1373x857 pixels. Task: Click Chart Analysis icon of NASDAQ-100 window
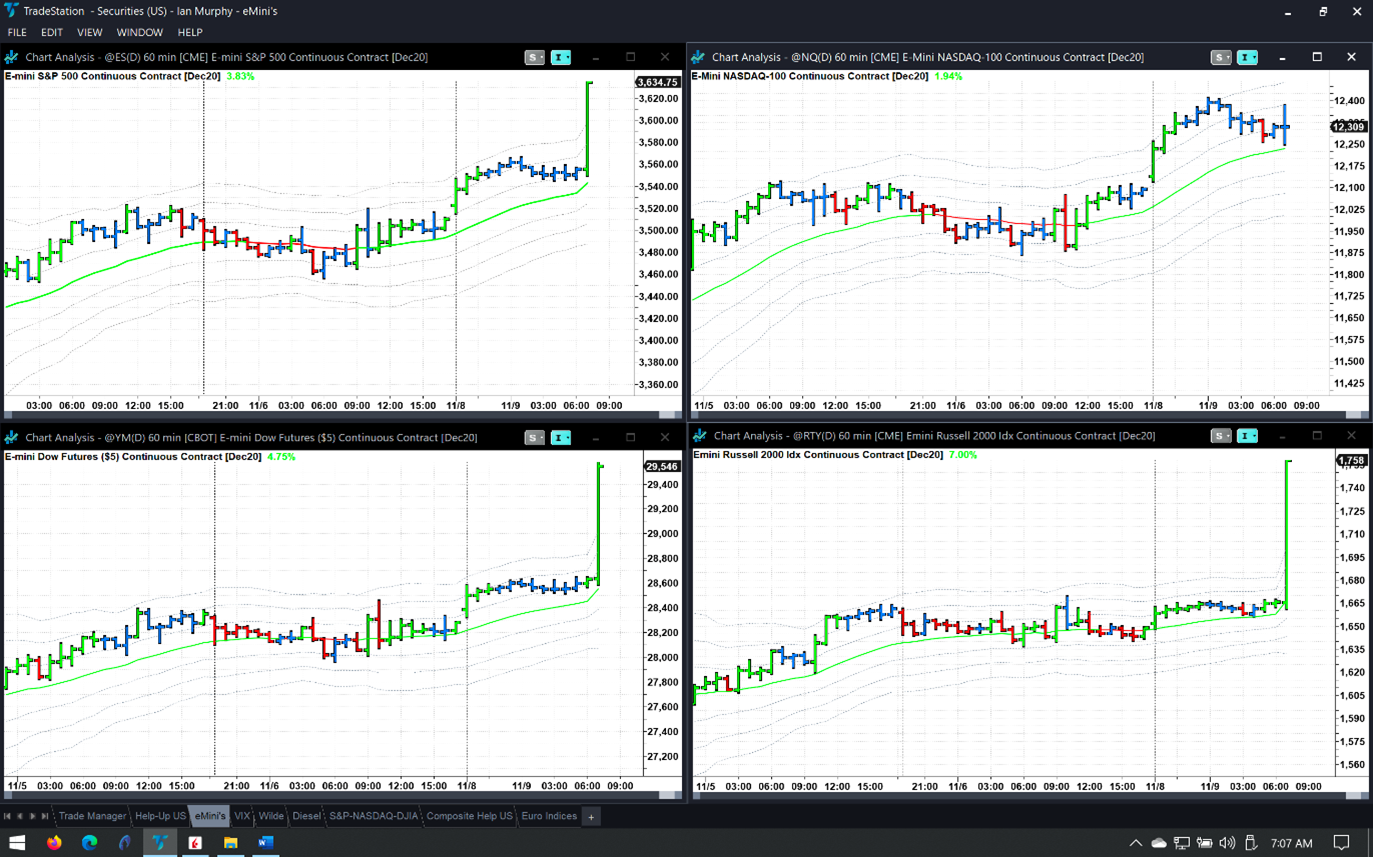pyautogui.click(x=698, y=58)
